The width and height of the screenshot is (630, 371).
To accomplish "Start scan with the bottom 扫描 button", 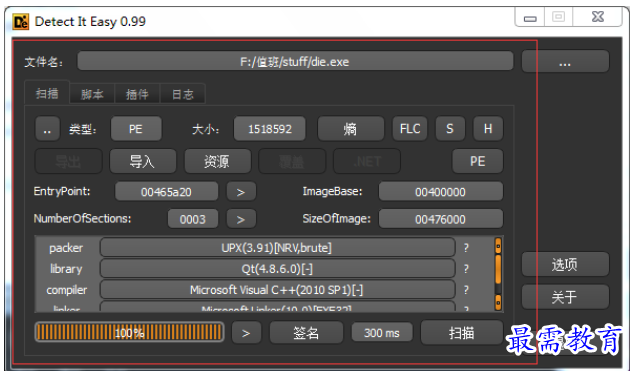I will 462,332.
